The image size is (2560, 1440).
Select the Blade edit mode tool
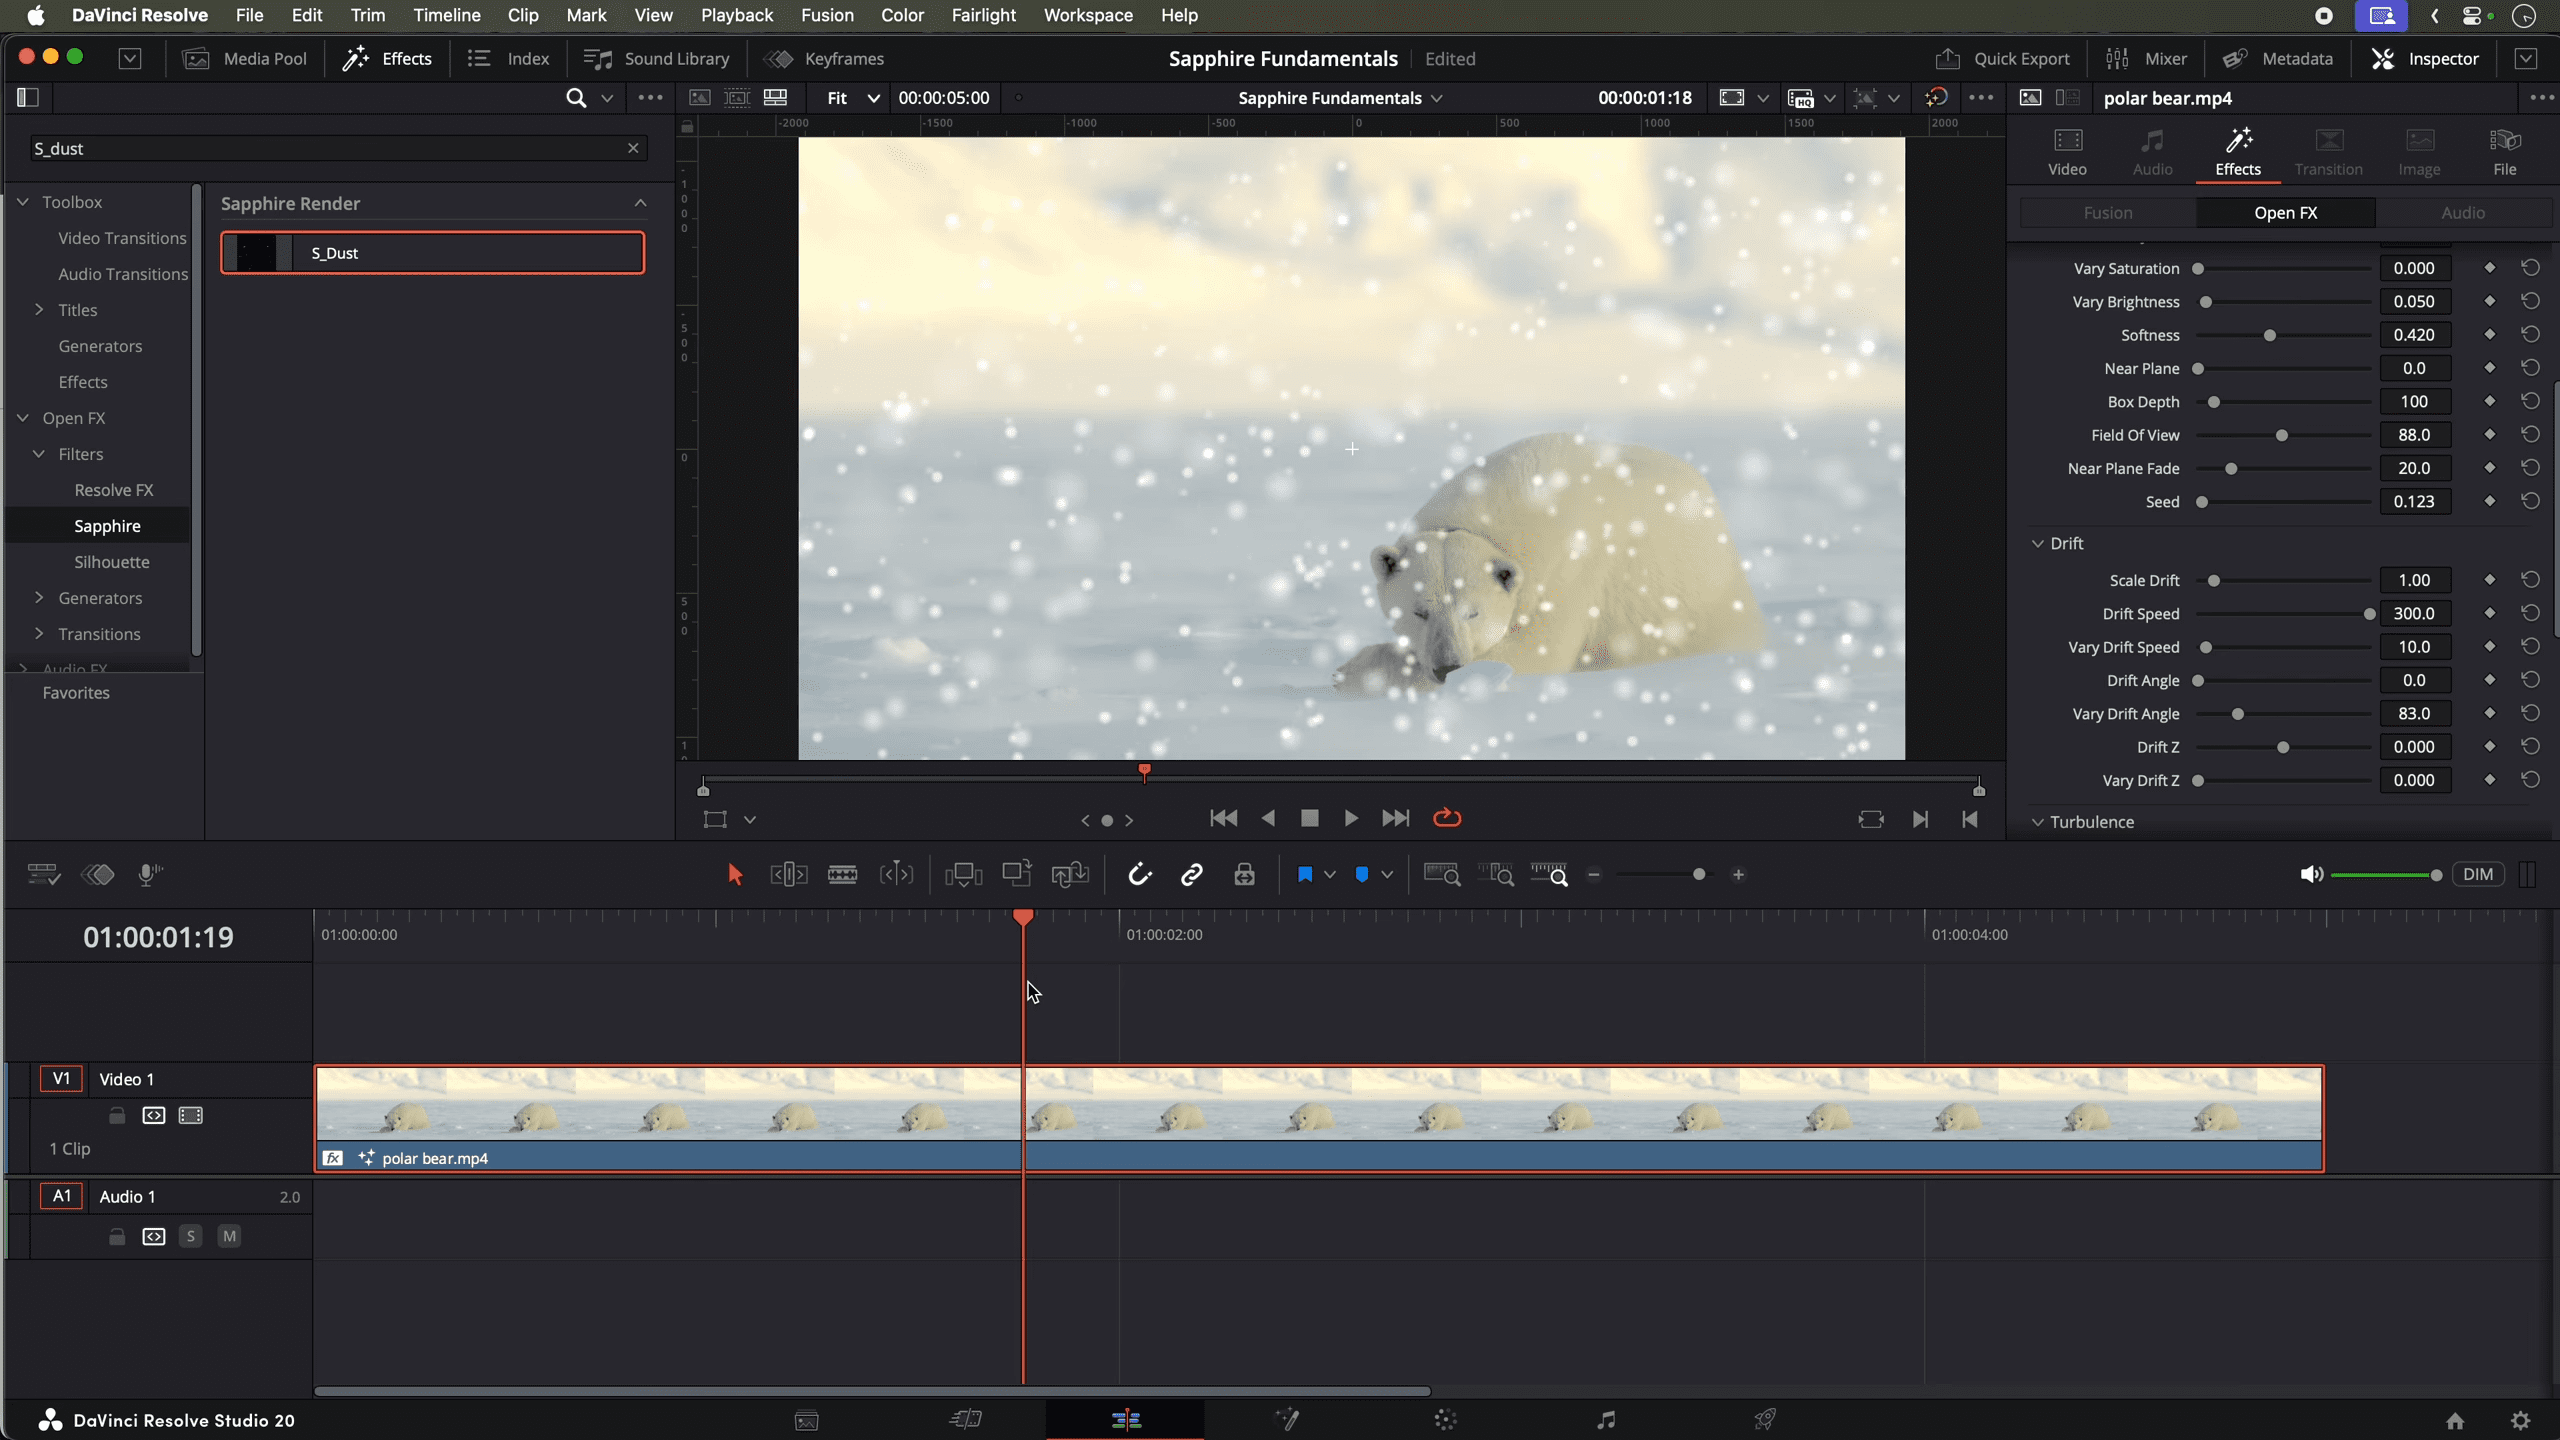842,875
